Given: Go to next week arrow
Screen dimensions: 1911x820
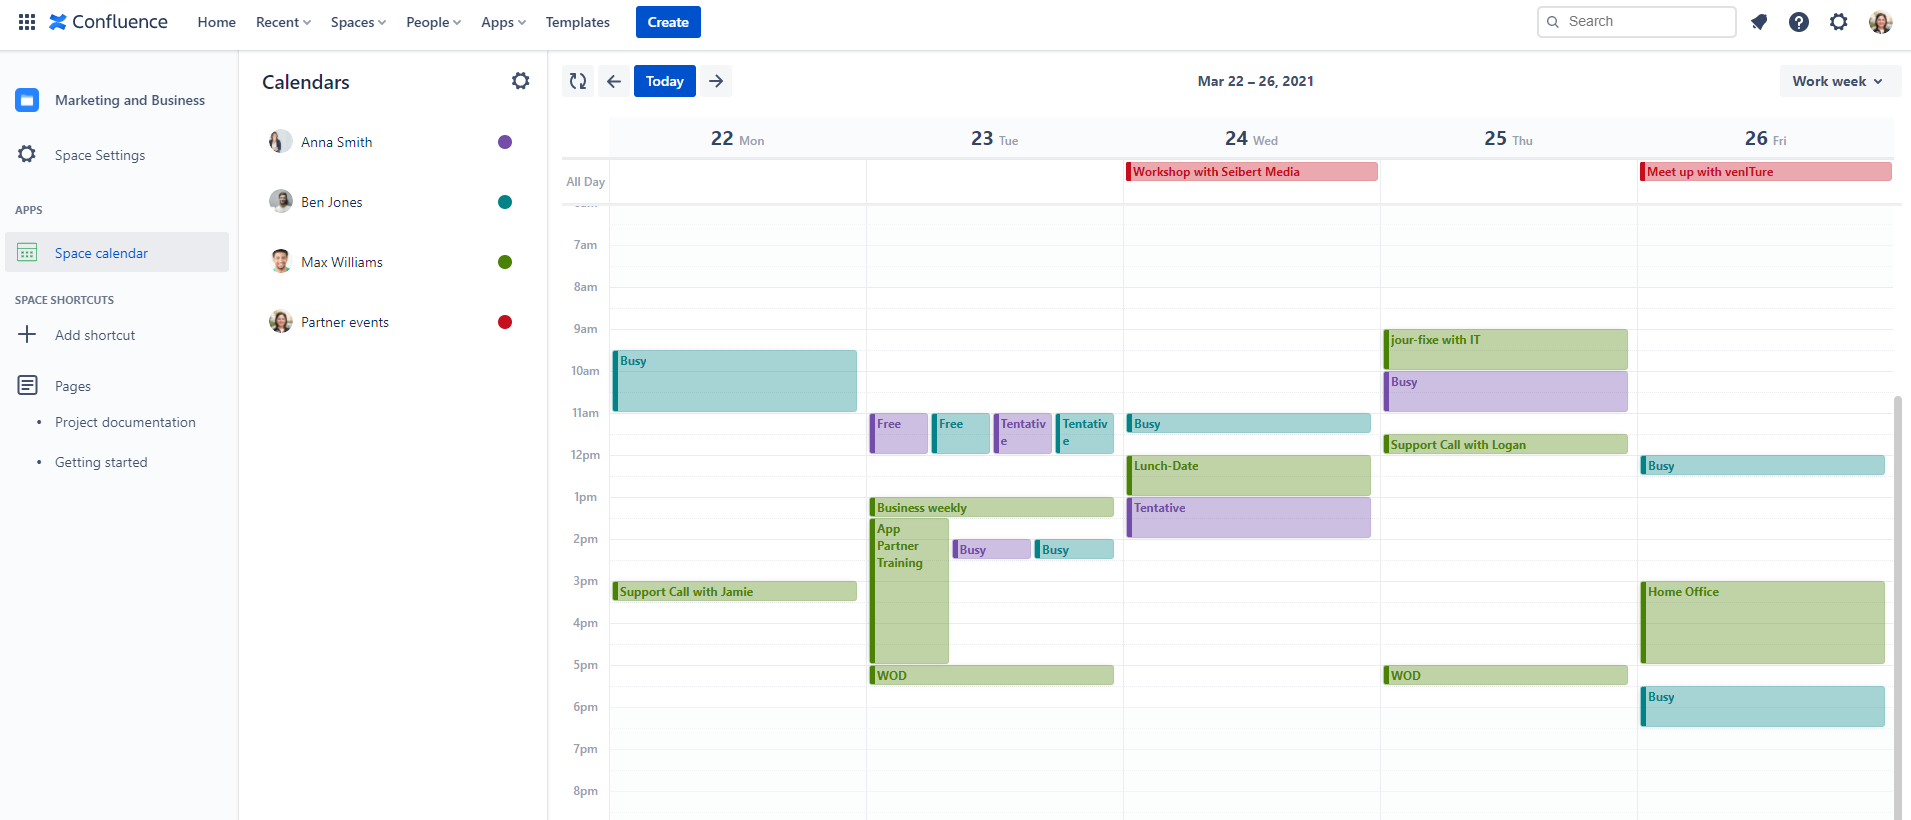Looking at the screenshot, I should pyautogui.click(x=716, y=81).
